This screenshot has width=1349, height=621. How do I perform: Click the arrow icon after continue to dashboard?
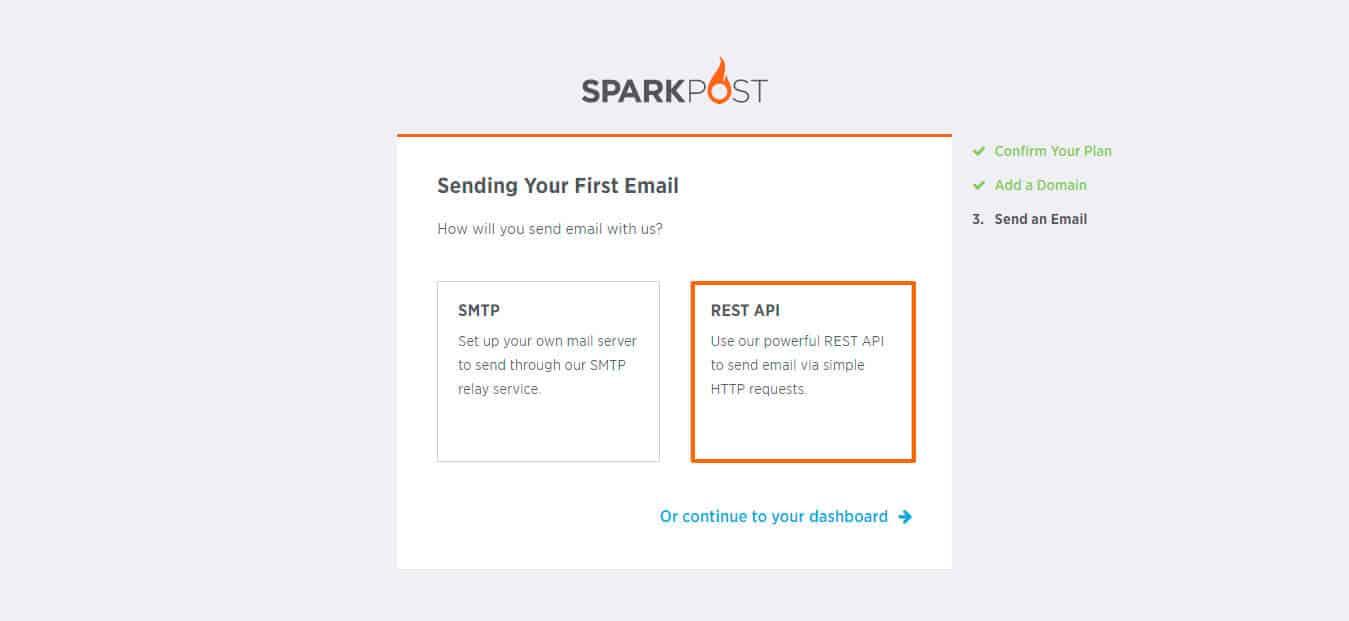905,517
